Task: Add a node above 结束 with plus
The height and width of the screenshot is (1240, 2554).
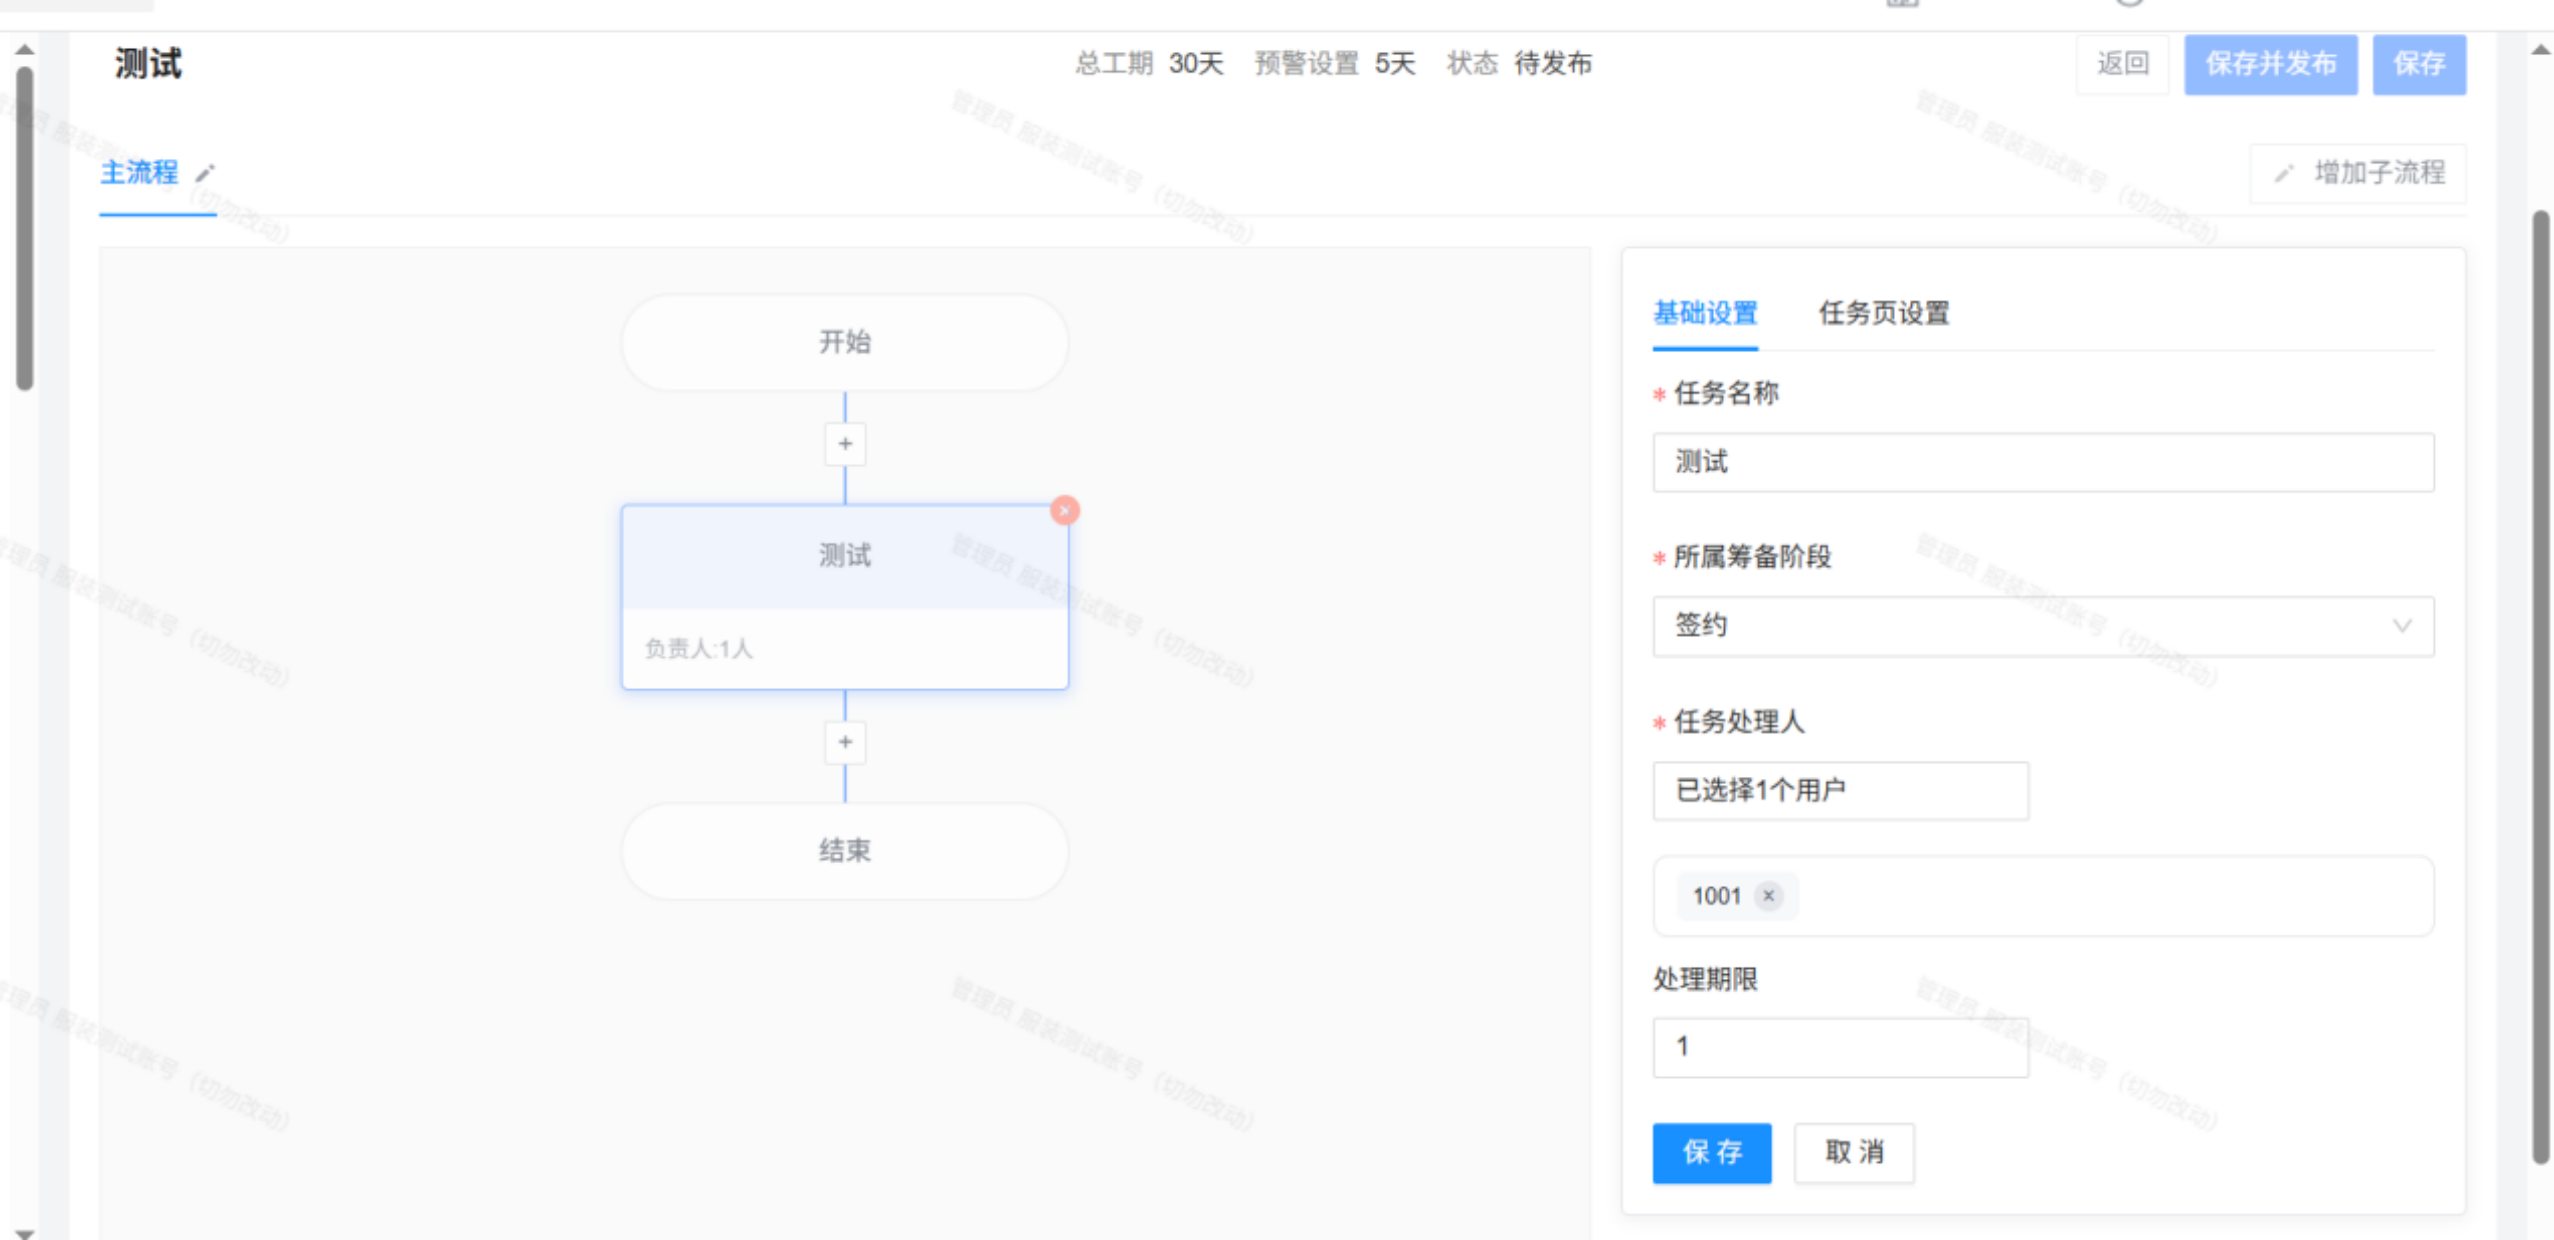Action: (x=845, y=742)
